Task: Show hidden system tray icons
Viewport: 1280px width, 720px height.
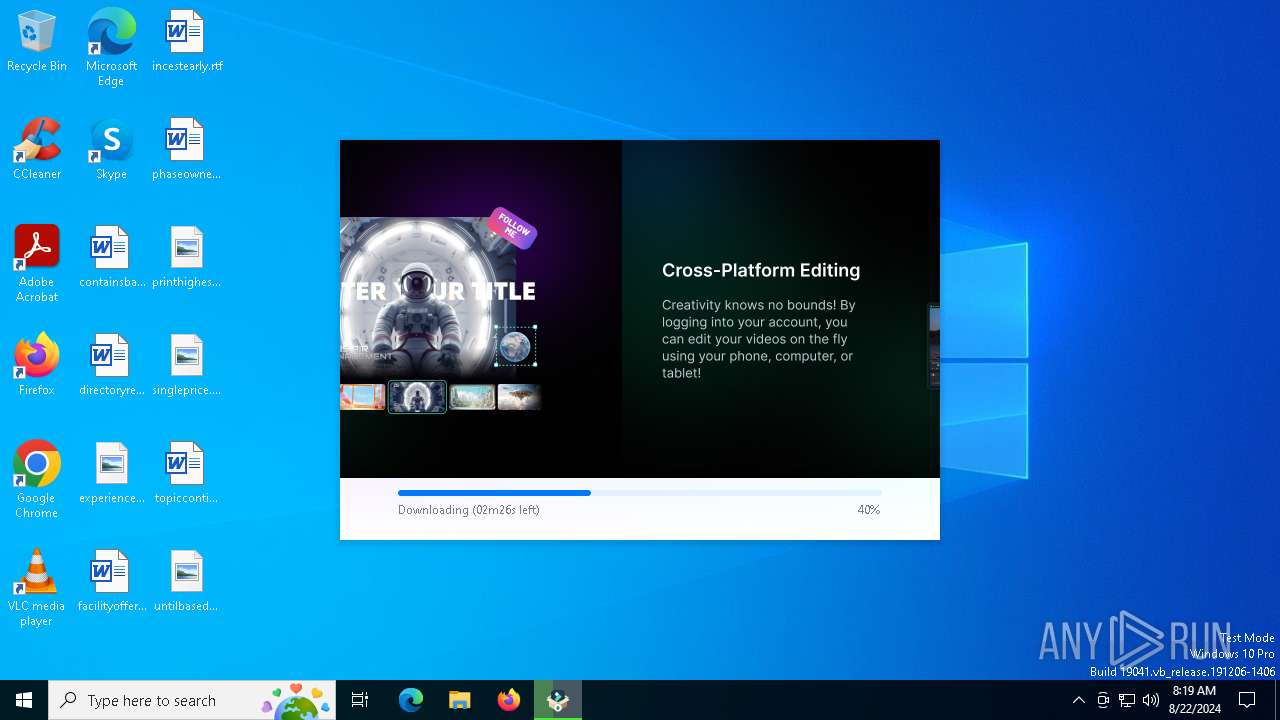Action: coord(1078,700)
